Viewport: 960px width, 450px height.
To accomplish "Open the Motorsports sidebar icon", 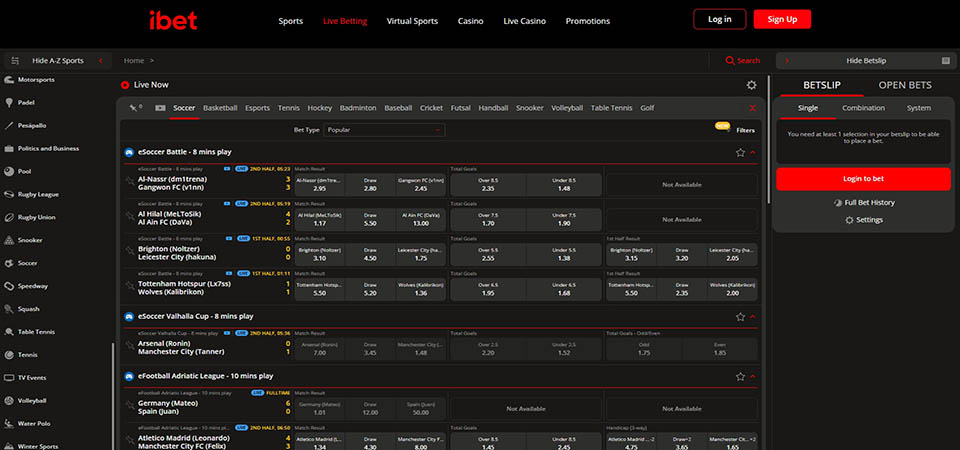I will point(9,80).
